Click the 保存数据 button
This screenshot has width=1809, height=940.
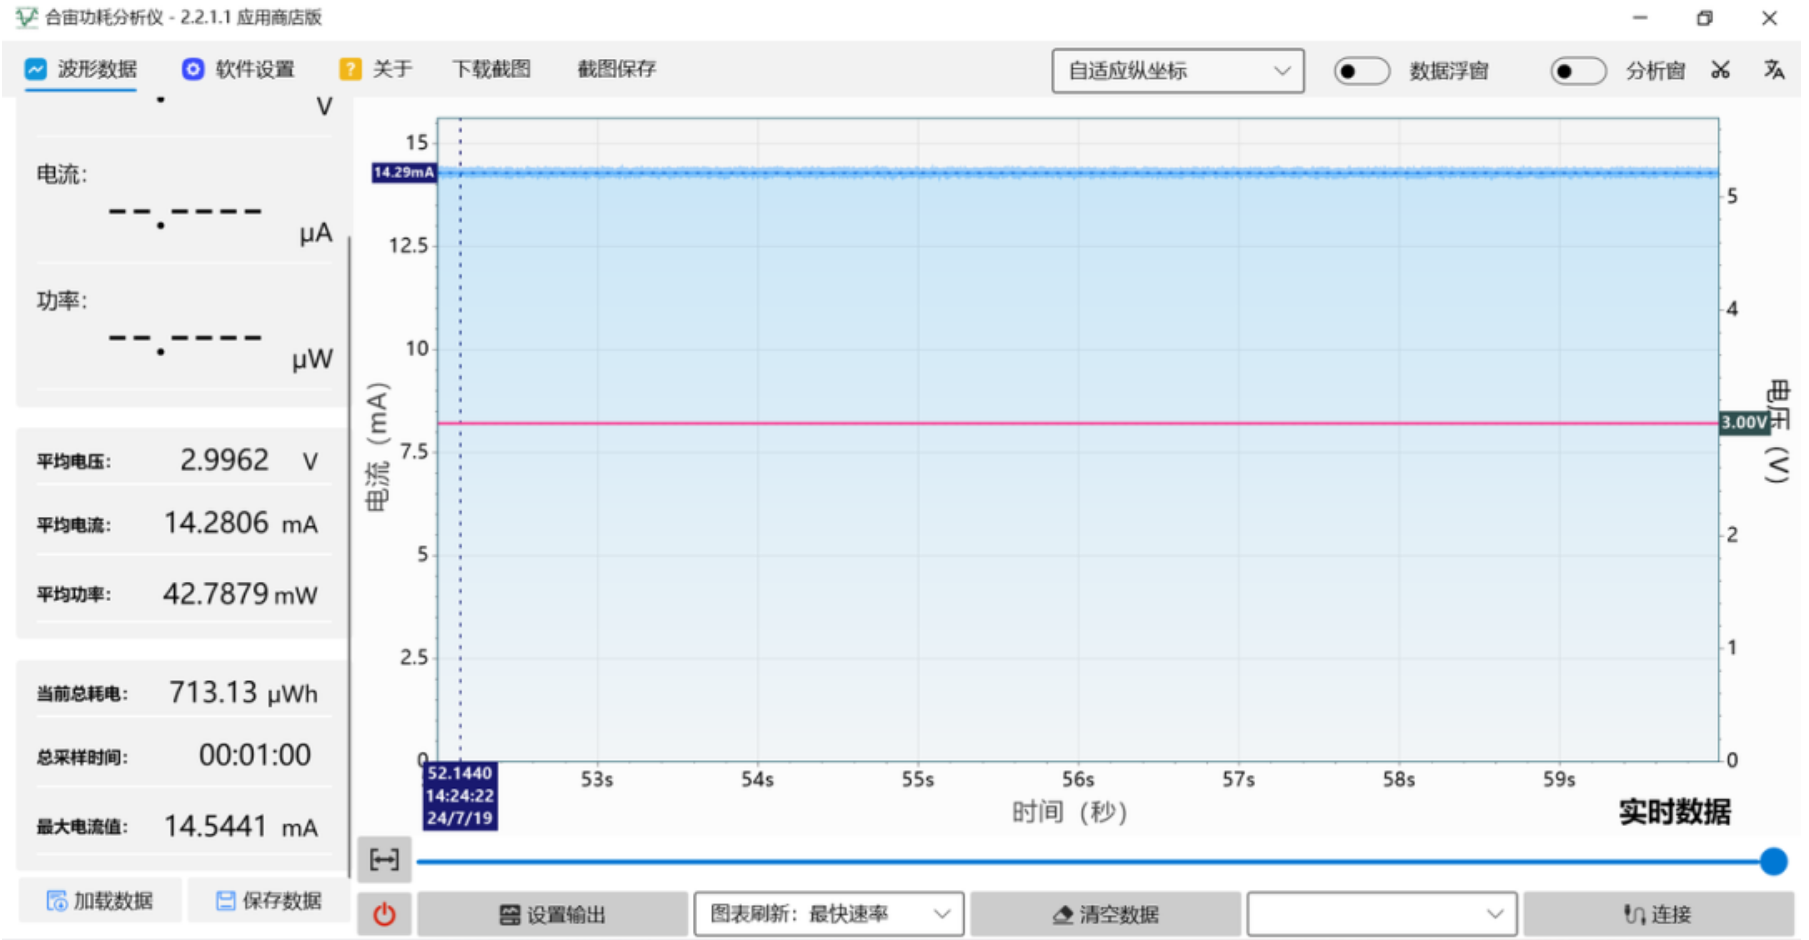[269, 901]
